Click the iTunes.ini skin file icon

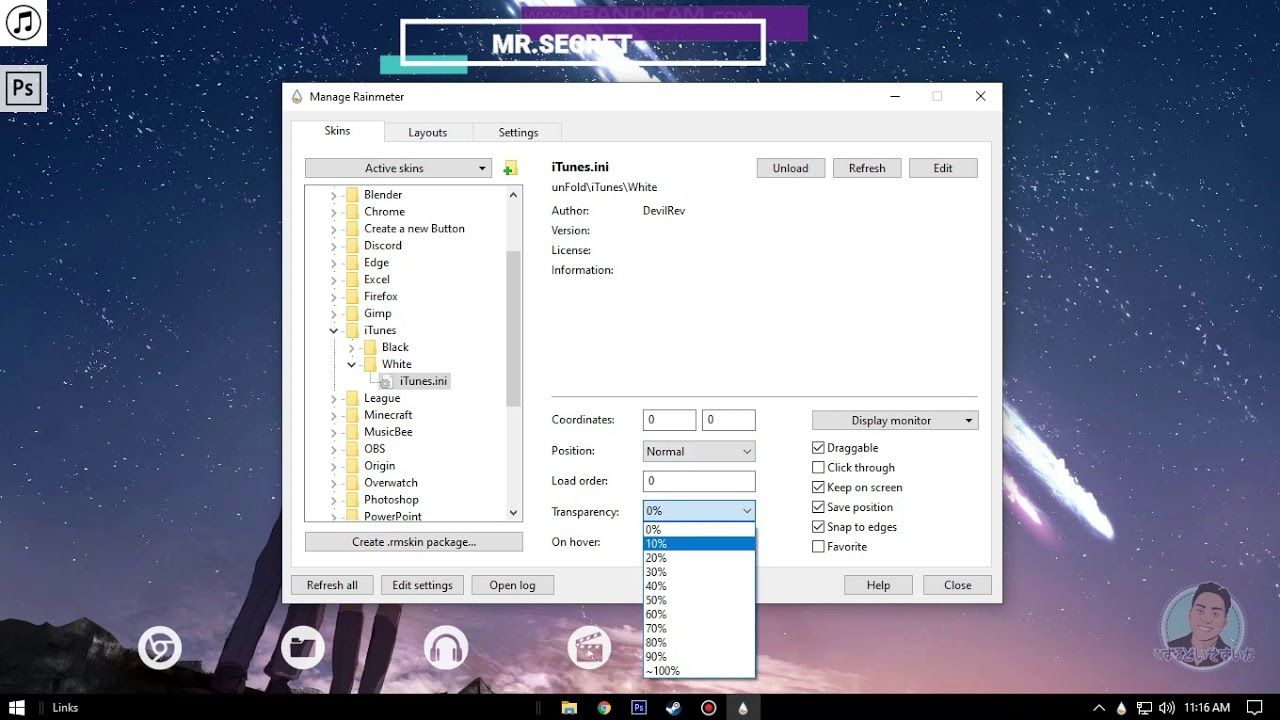tap(386, 381)
